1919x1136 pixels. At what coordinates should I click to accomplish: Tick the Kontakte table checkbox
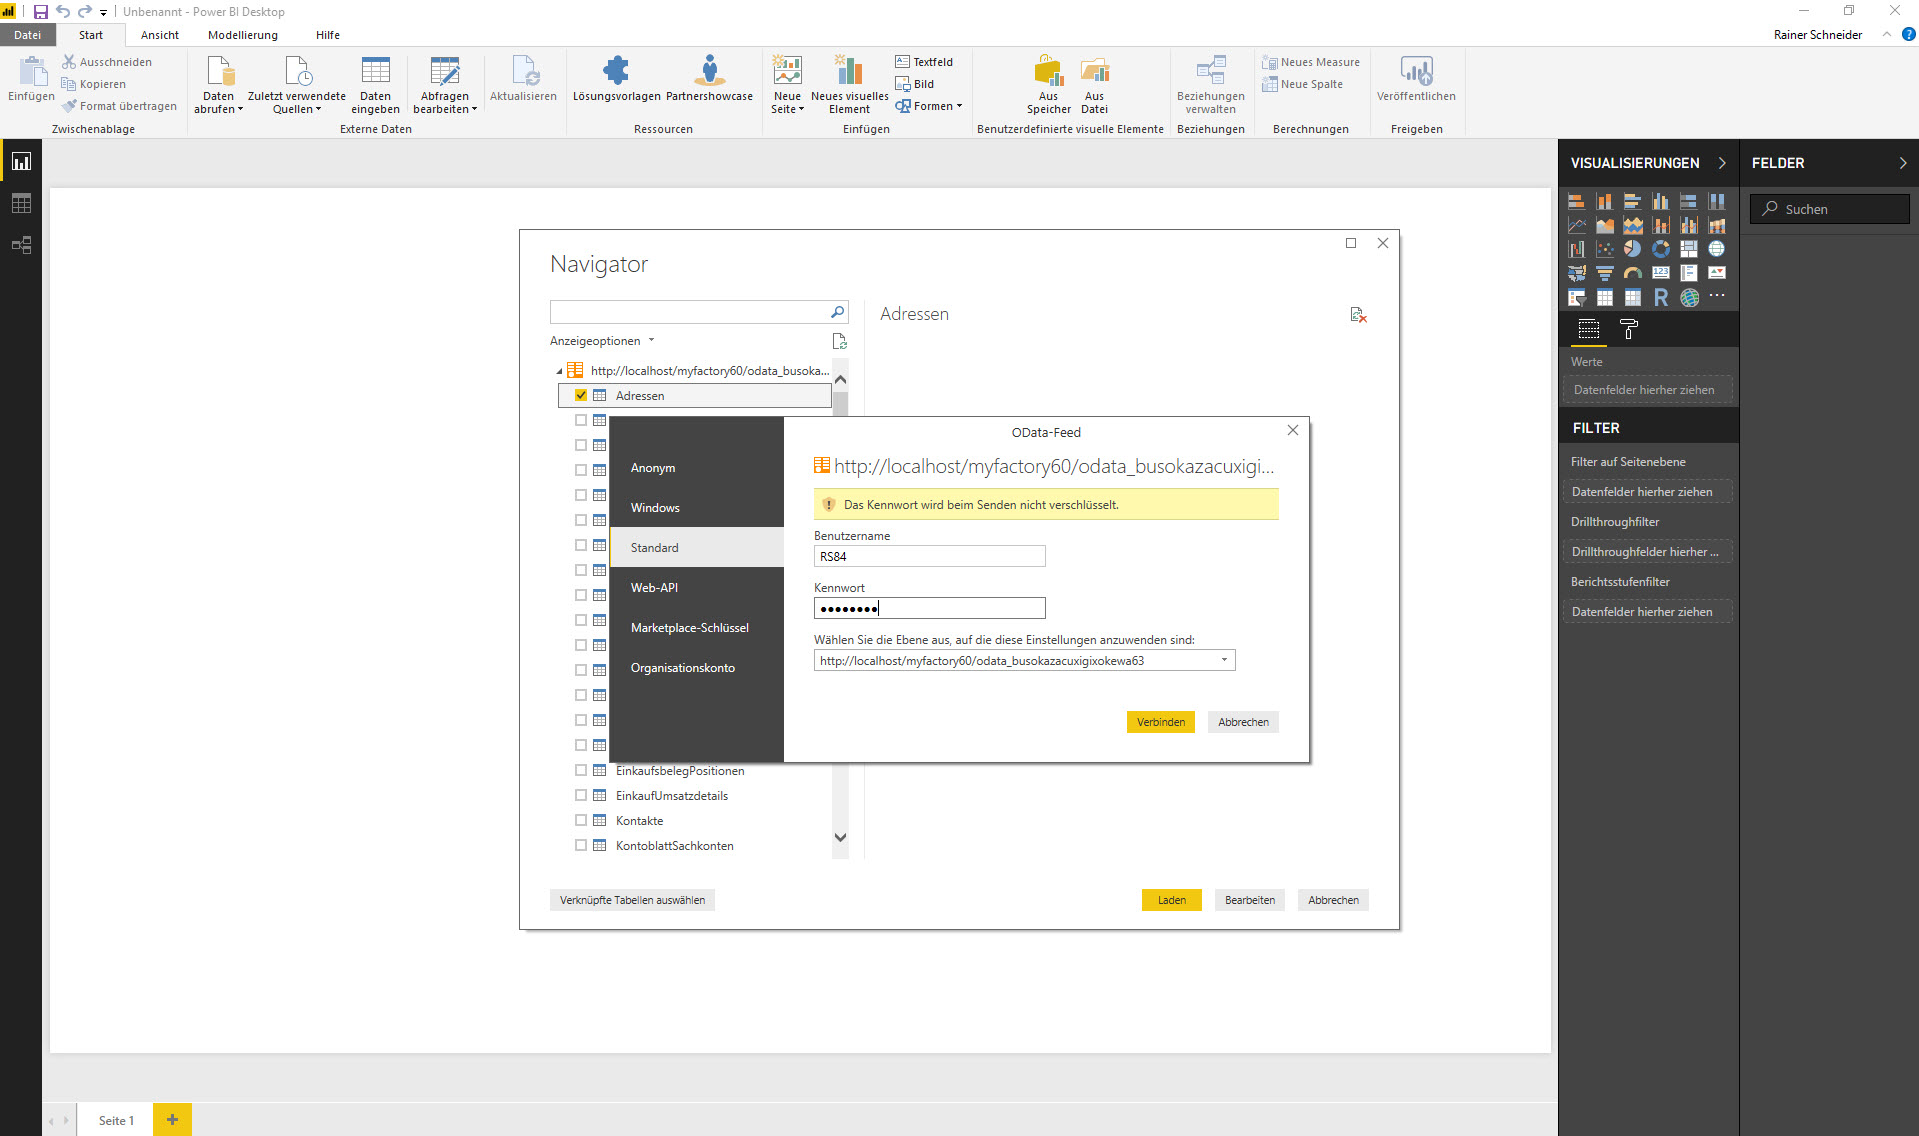(581, 821)
